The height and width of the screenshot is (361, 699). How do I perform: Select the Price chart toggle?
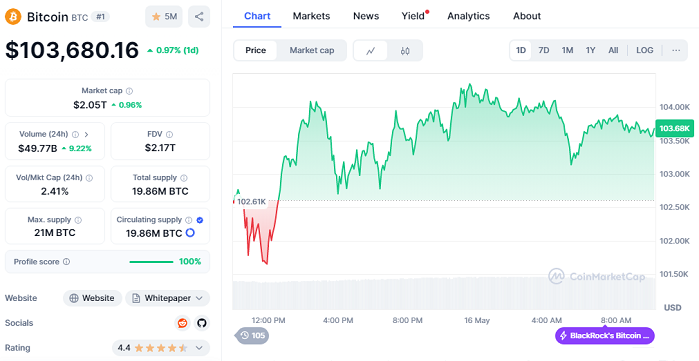(255, 50)
